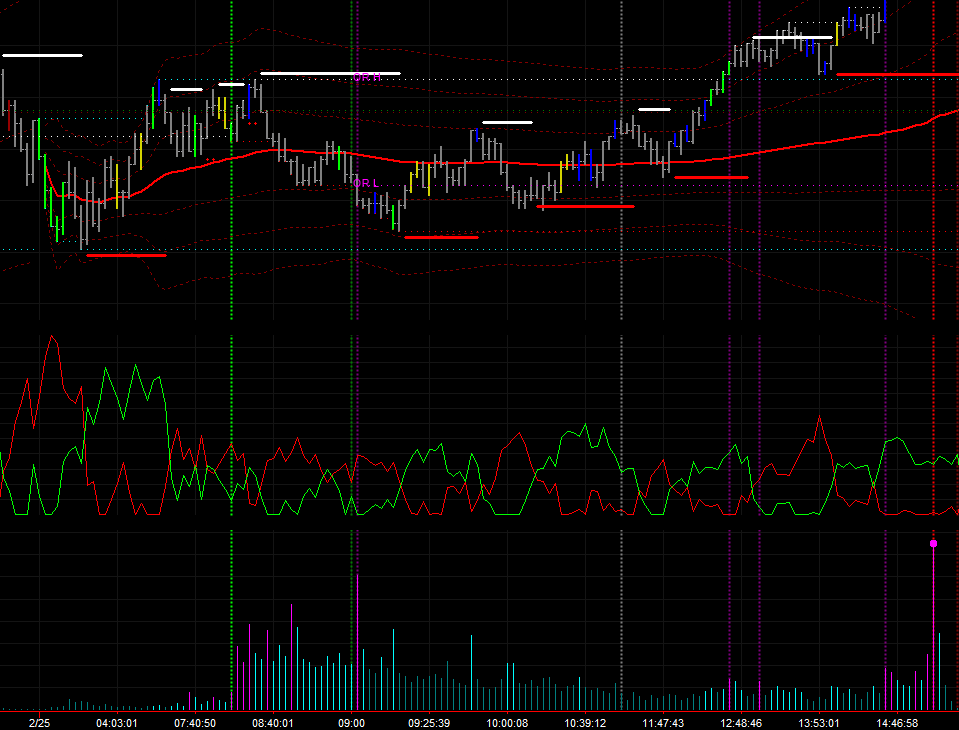Click the 11:47:43 time axis label
959x730 pixels.
(663, 722)
